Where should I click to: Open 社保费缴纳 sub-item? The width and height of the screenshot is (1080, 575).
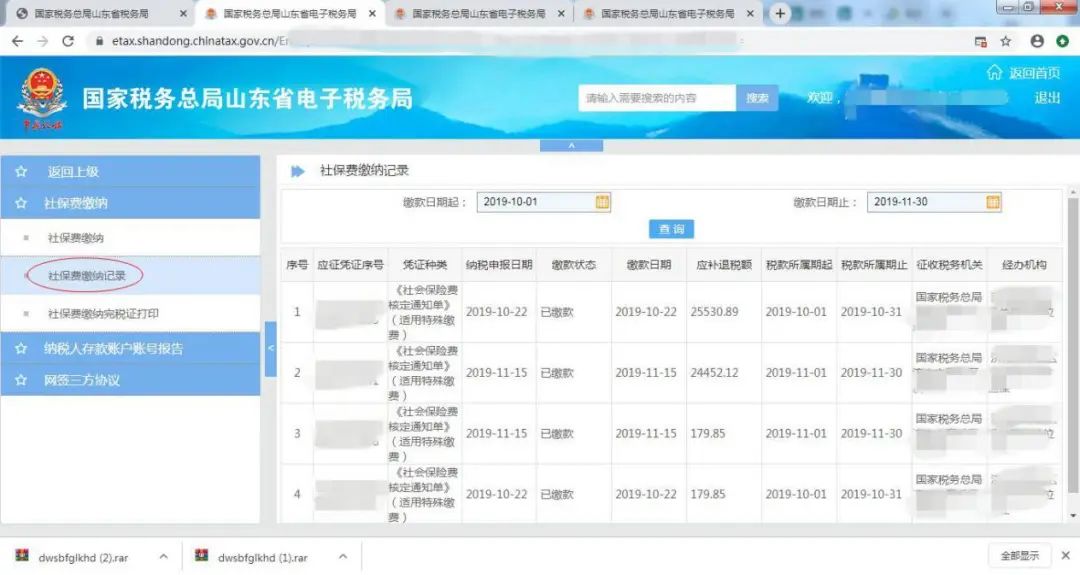pos(130,238)
